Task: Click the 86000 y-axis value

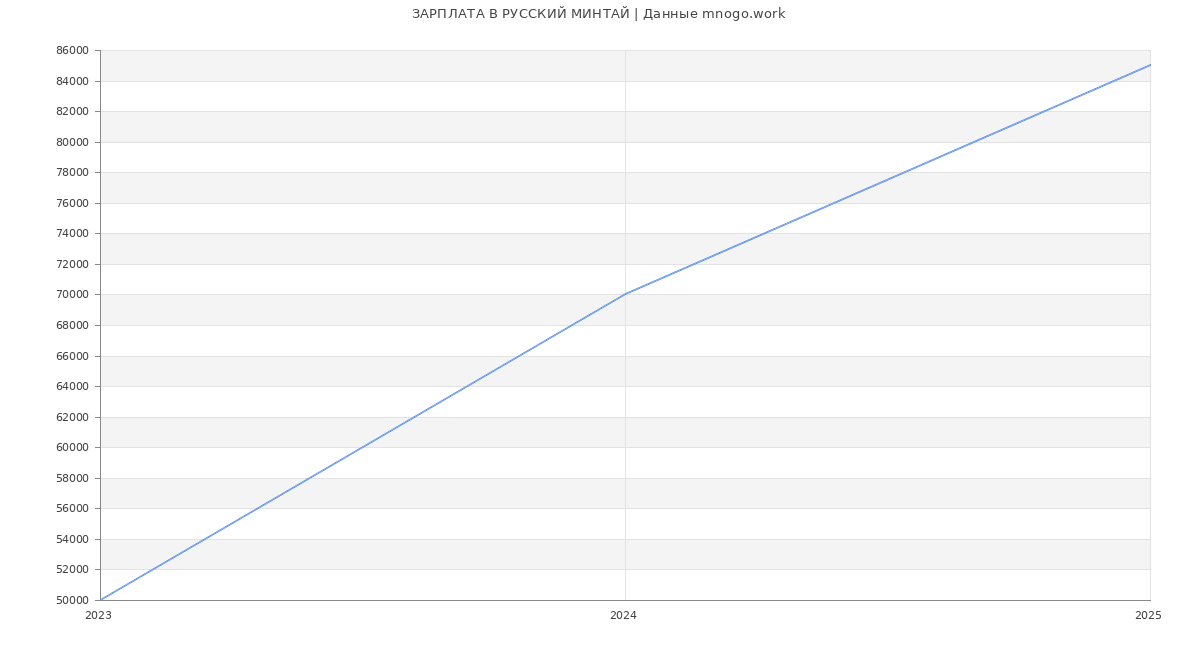Action: coord(72,50)
